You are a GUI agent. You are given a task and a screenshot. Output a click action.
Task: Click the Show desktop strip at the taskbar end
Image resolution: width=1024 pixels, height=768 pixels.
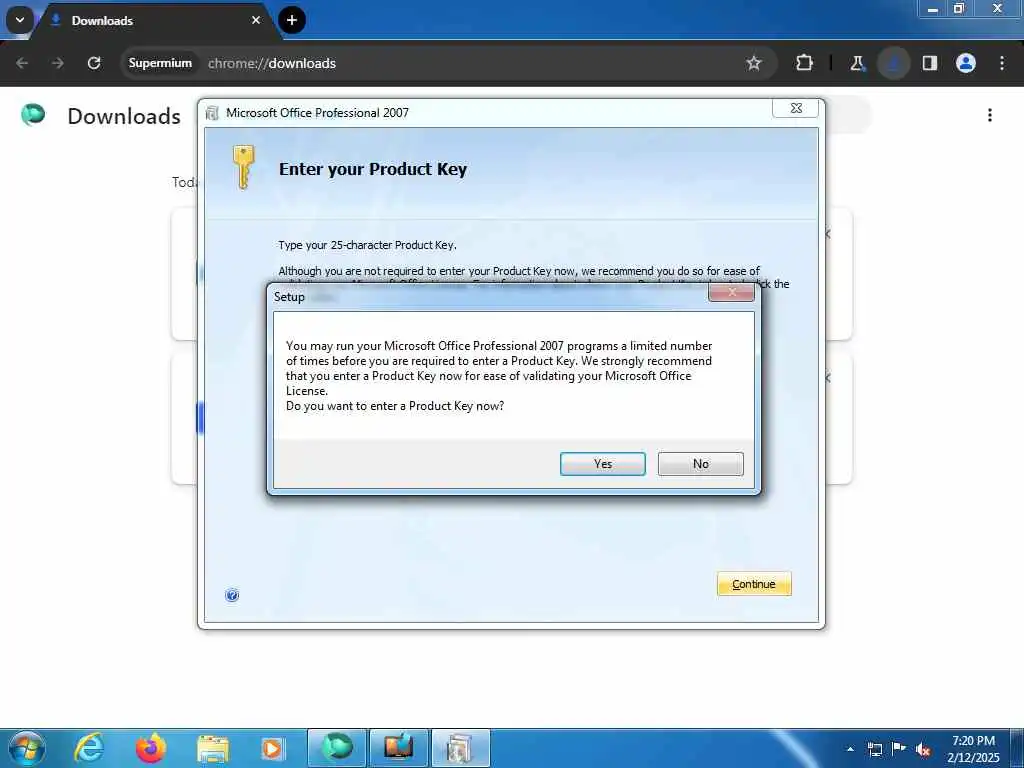pos(1017,748)
